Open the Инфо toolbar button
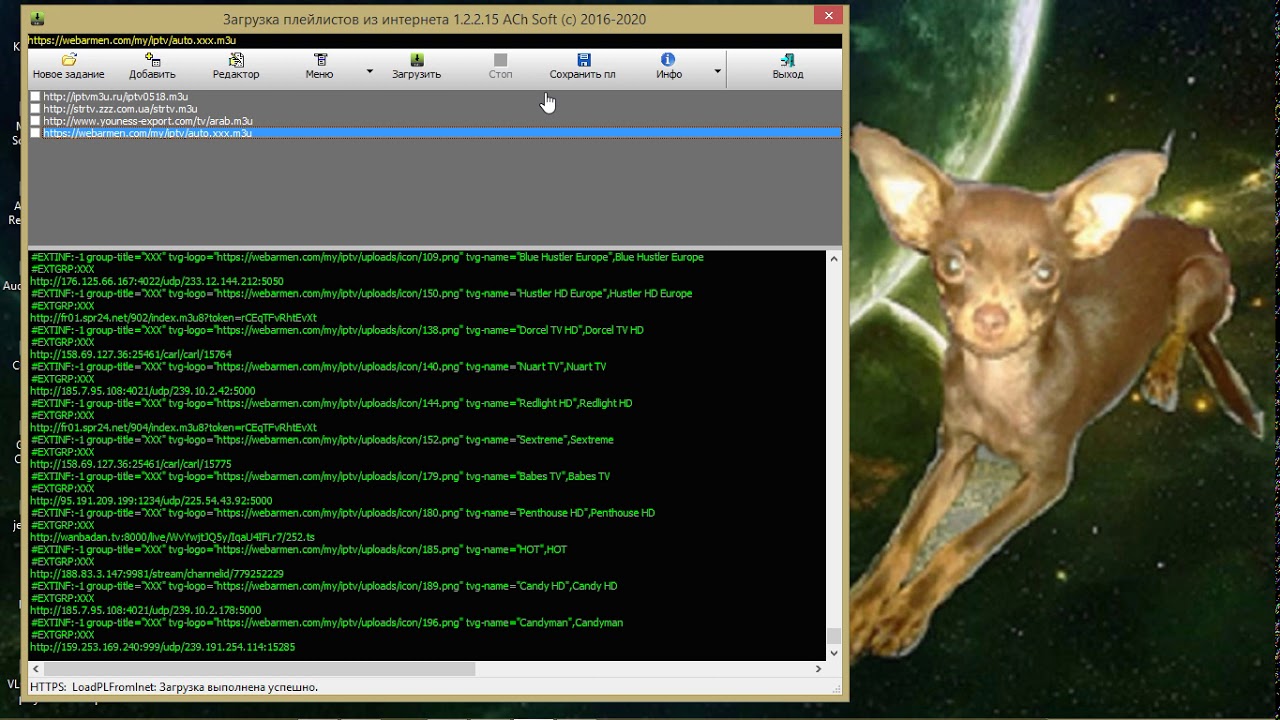This screenshot has height=720, width=1280. pos(669,67)
